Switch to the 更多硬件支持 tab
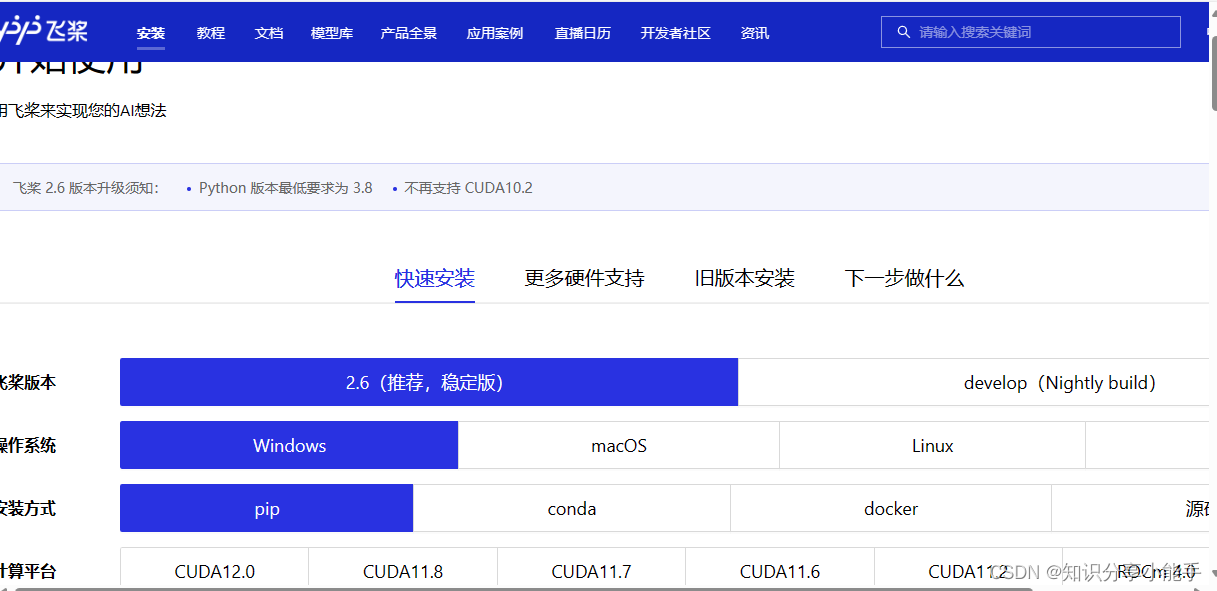 [x=585, y=278]
